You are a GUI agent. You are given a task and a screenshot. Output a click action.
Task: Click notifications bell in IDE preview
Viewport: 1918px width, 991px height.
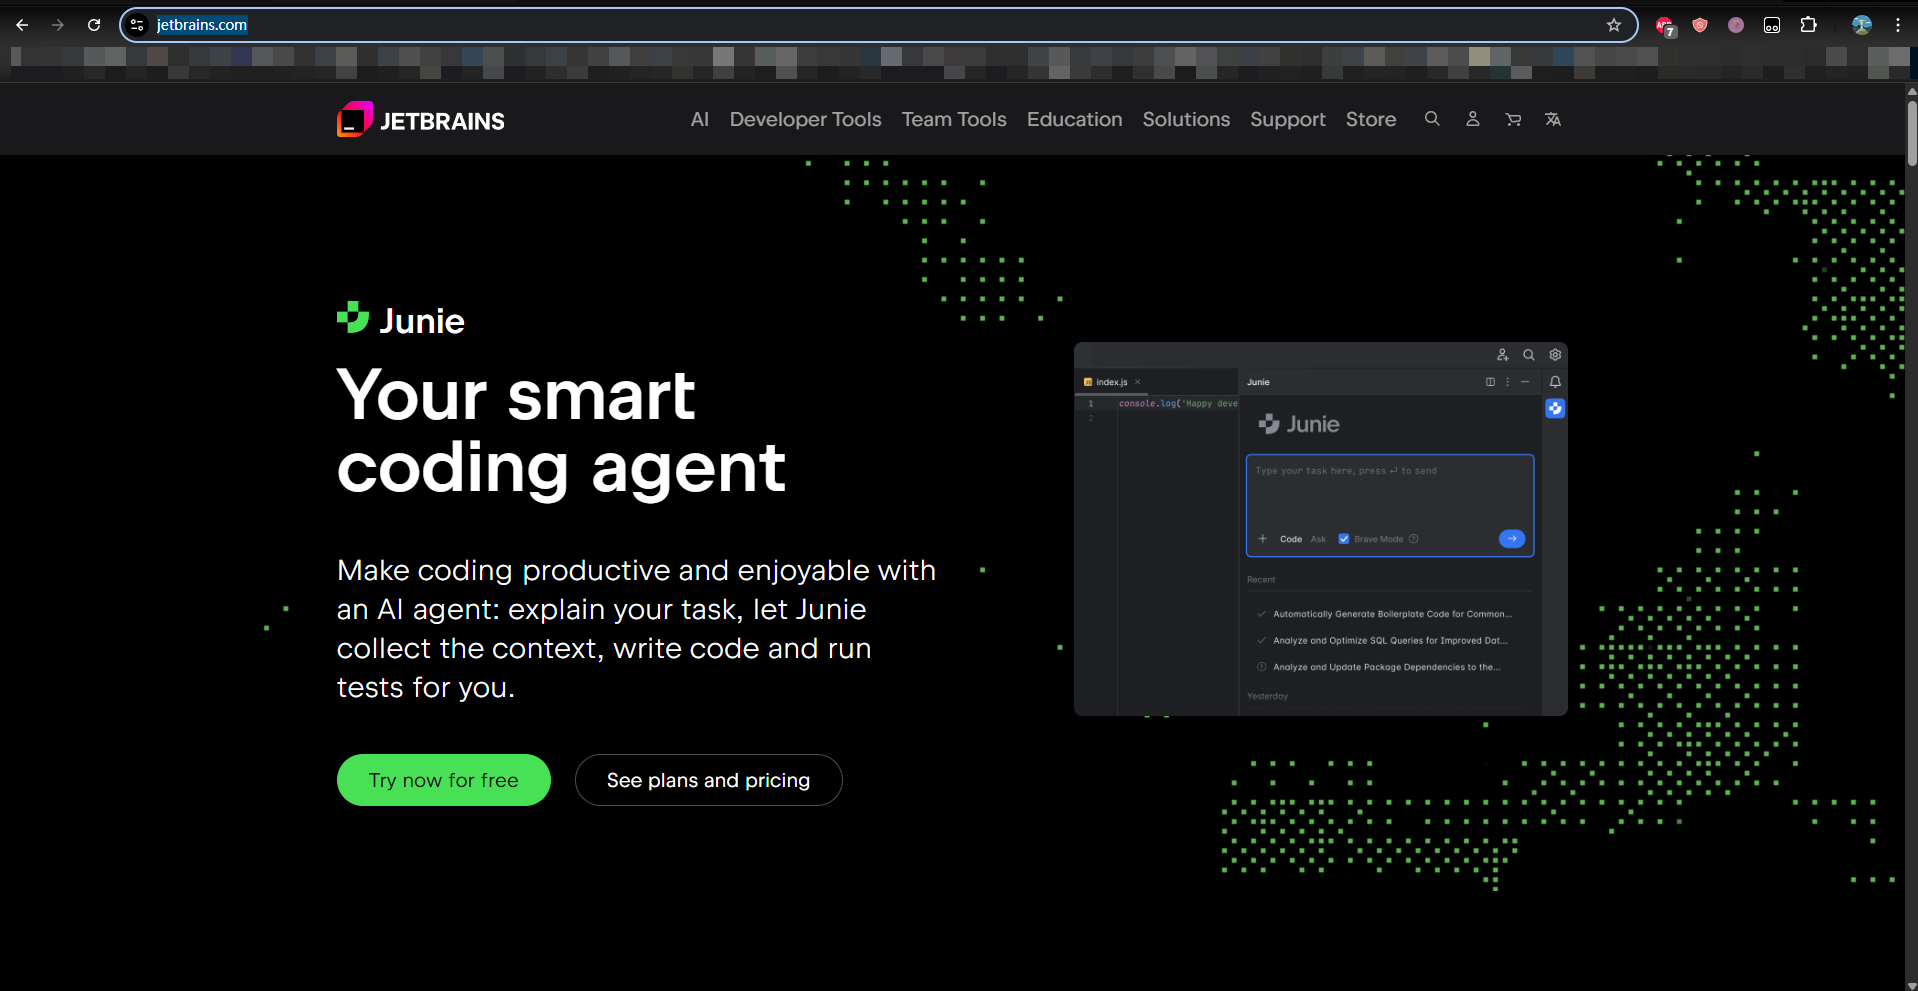(1555, 382)
